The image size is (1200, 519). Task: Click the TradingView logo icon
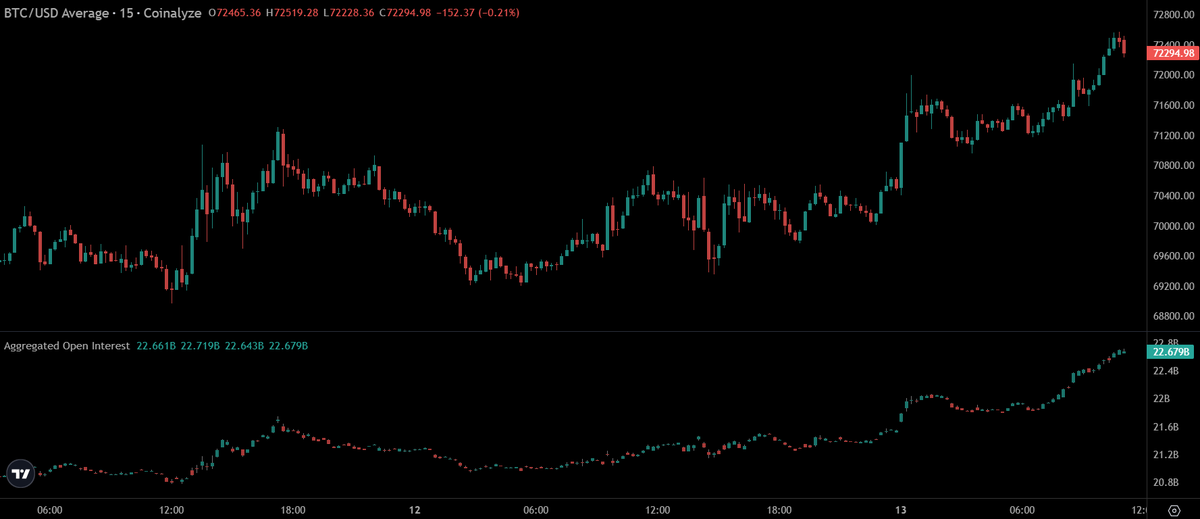click(20, 474)
